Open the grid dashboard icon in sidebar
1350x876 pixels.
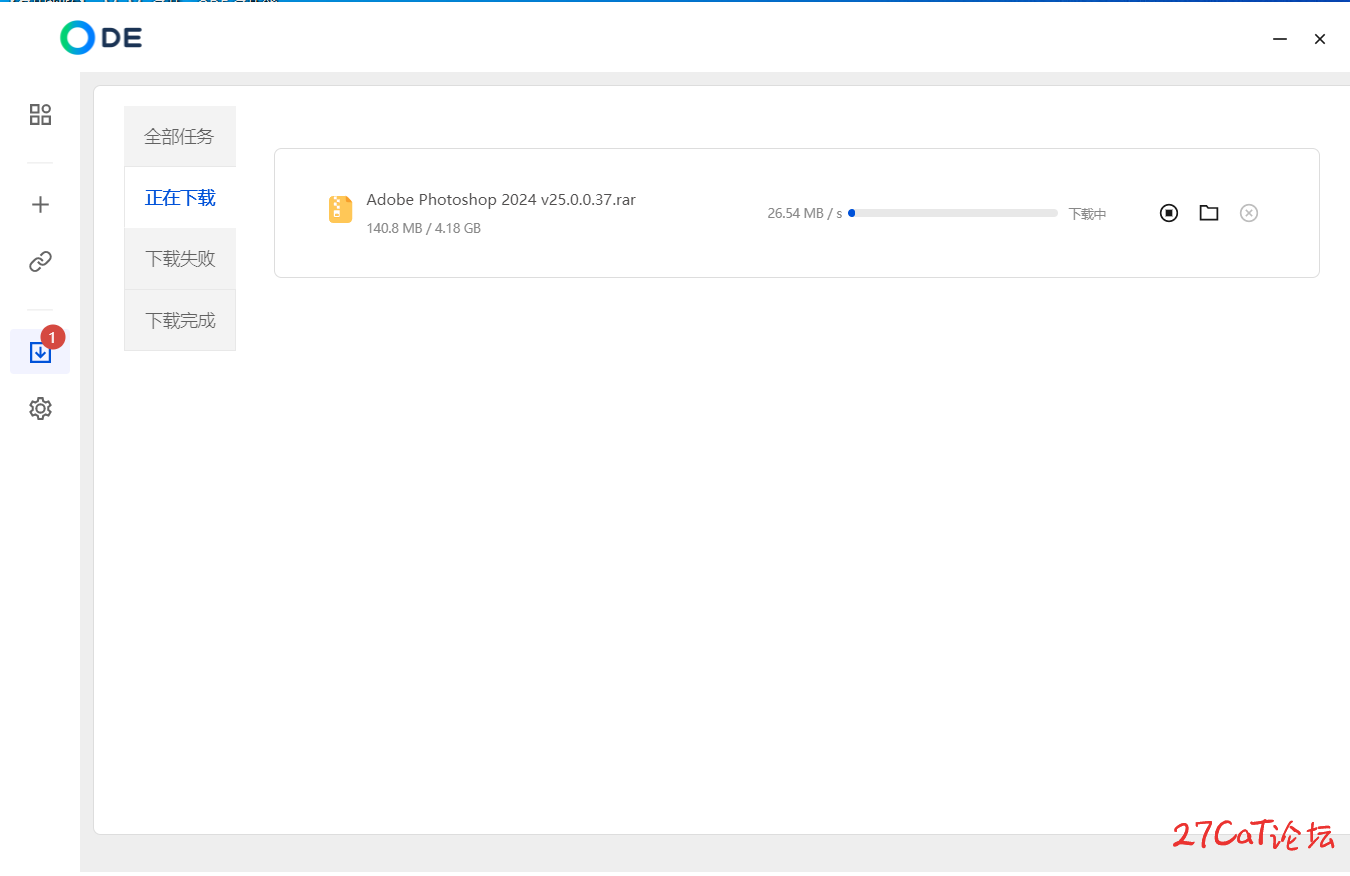[40, 114]
